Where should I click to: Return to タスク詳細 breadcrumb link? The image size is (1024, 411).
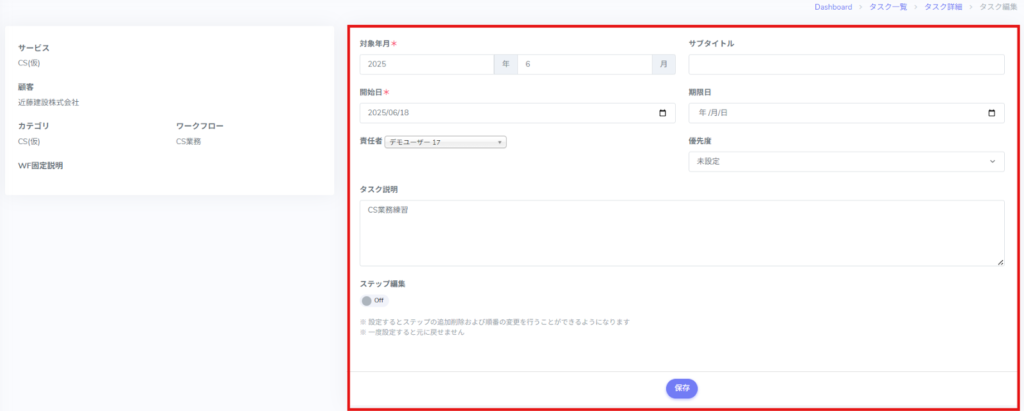click(944, 7)
